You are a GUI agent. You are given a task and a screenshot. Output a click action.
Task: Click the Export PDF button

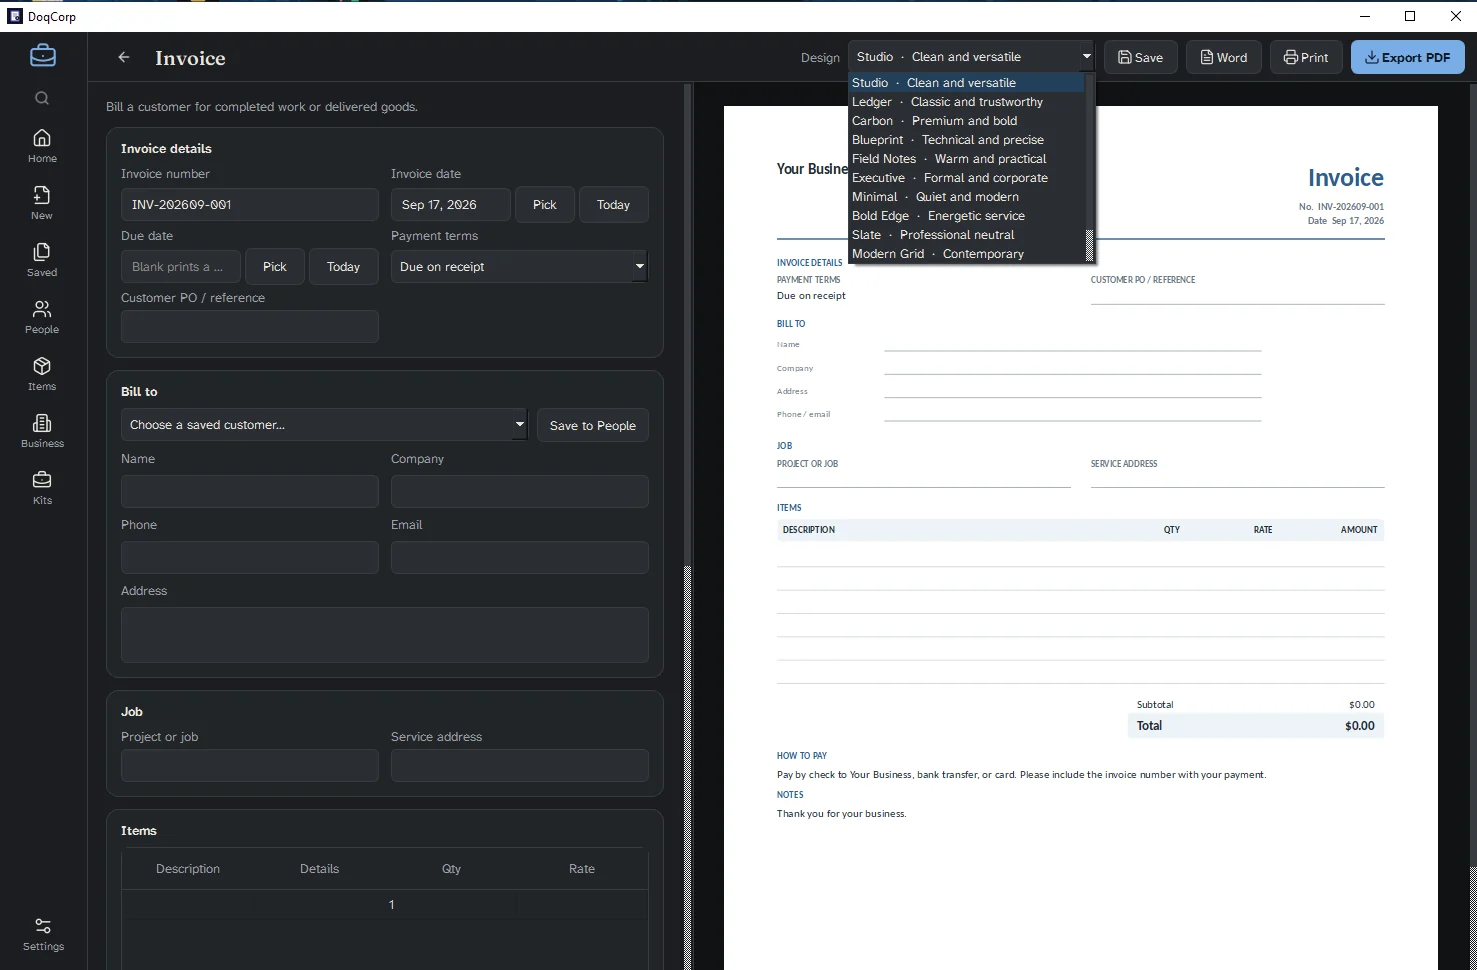coord(1408,57)
